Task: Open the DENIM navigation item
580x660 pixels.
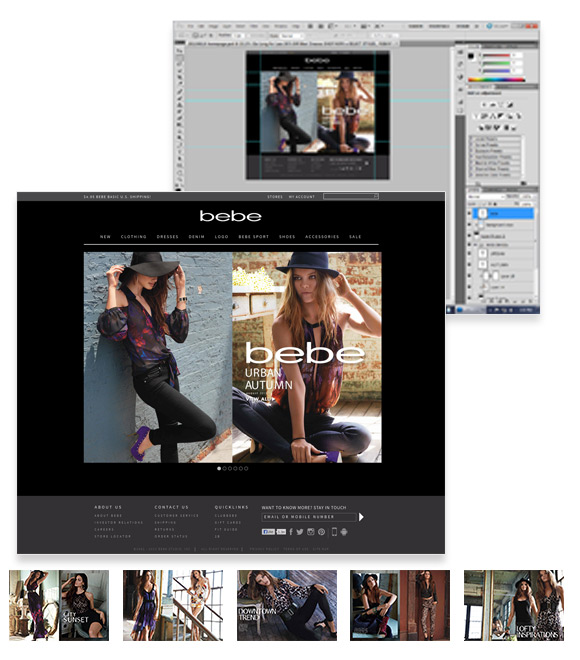Action: (x=197, y=237)
